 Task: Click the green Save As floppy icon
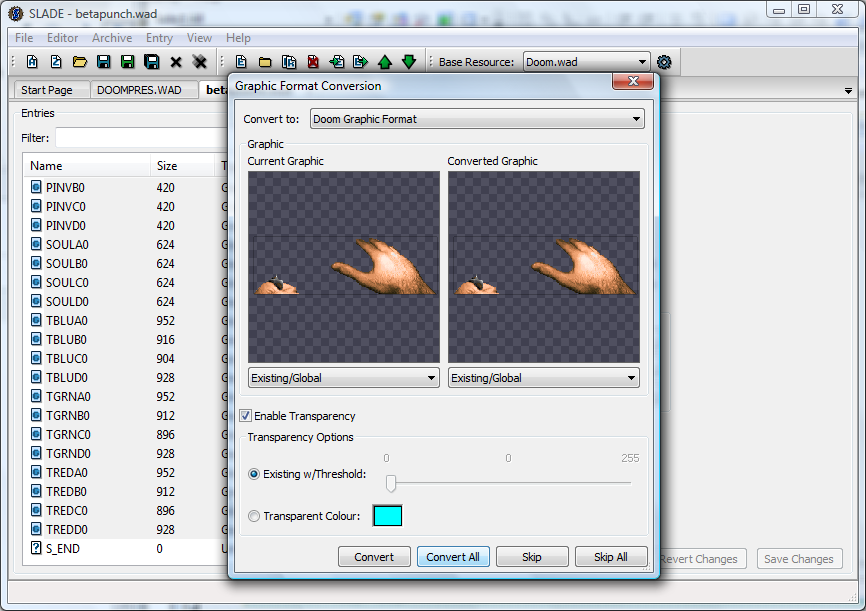pyautogui.click(x=128, y=62)
